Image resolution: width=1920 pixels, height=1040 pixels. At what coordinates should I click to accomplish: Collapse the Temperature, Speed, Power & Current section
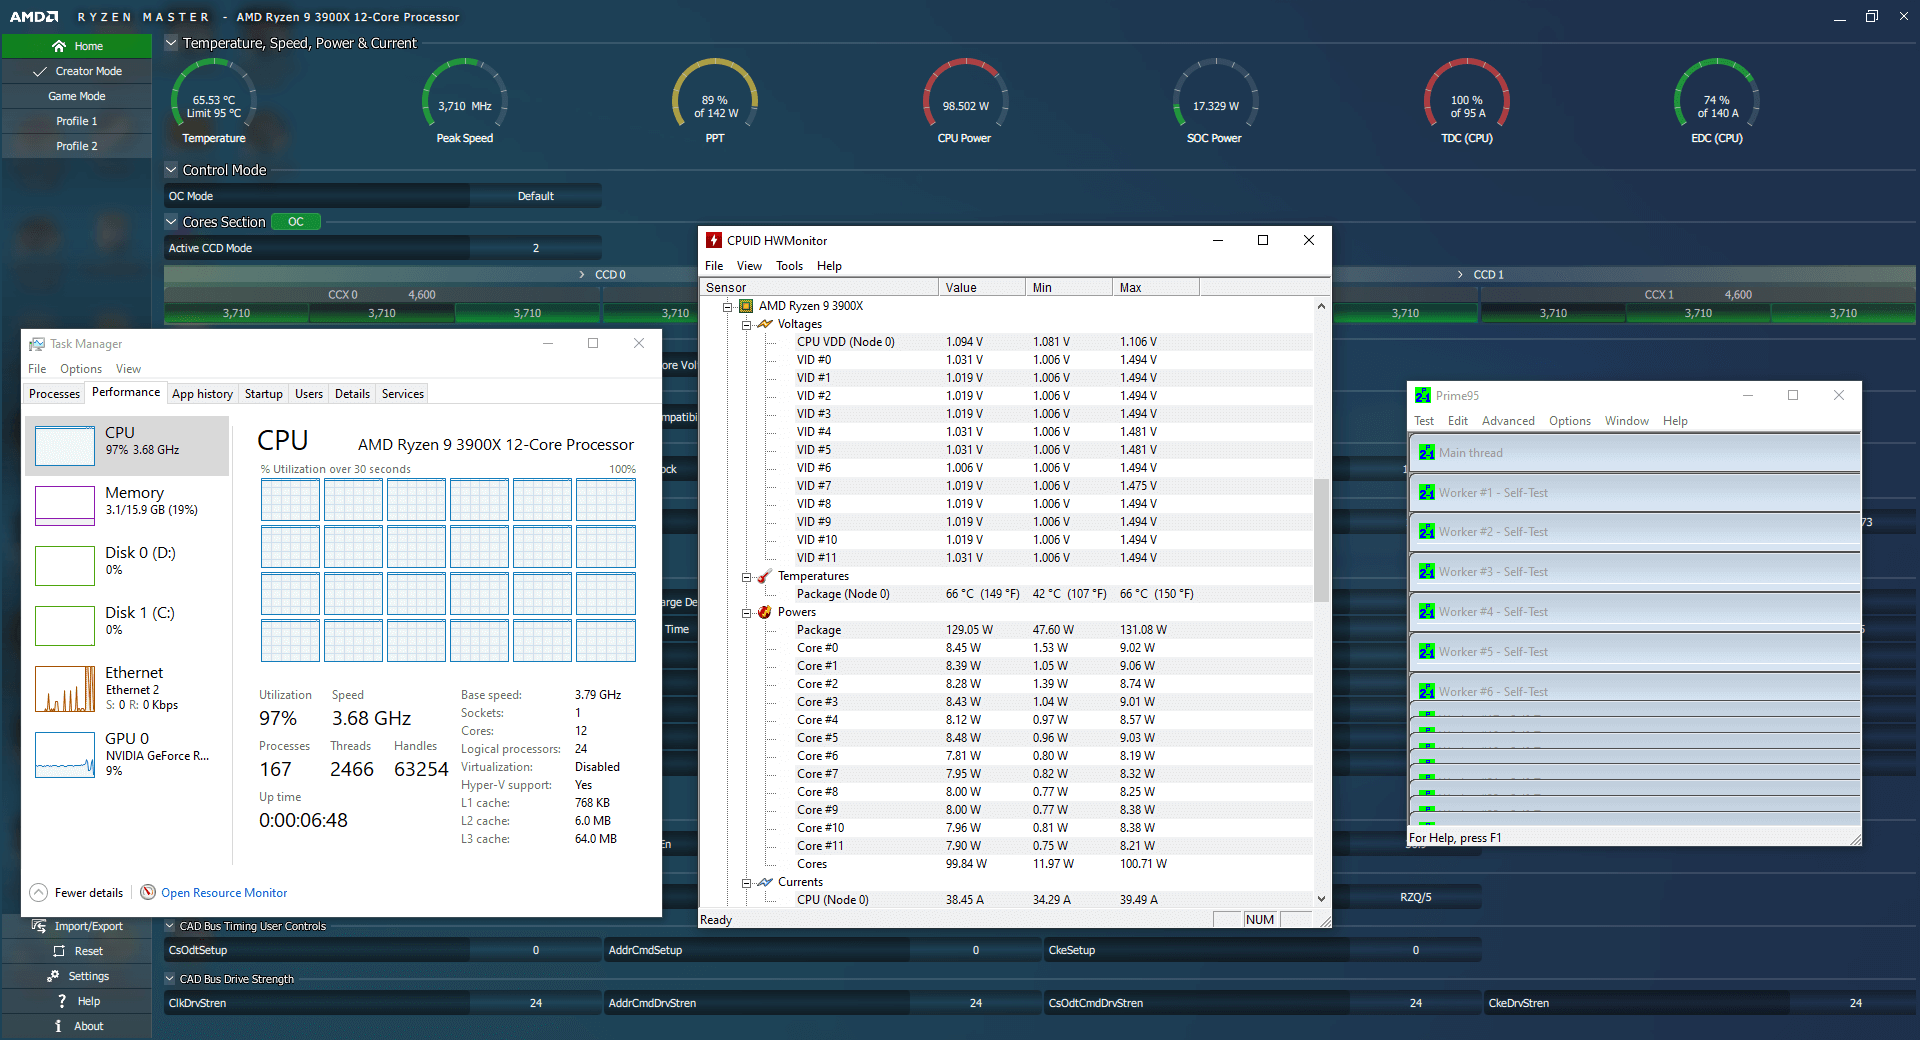tap(171, 43)
